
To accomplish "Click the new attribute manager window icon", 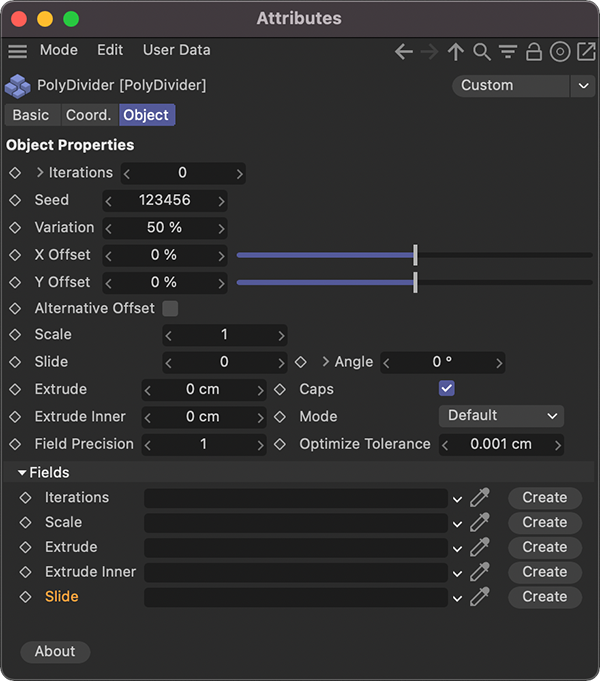I will pyautogui.click(x=585, y=51).
